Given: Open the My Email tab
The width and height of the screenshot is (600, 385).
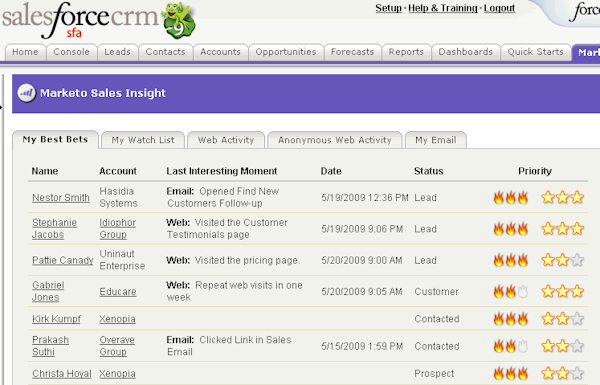Looking at the screenshot, I should pos(436,140).
